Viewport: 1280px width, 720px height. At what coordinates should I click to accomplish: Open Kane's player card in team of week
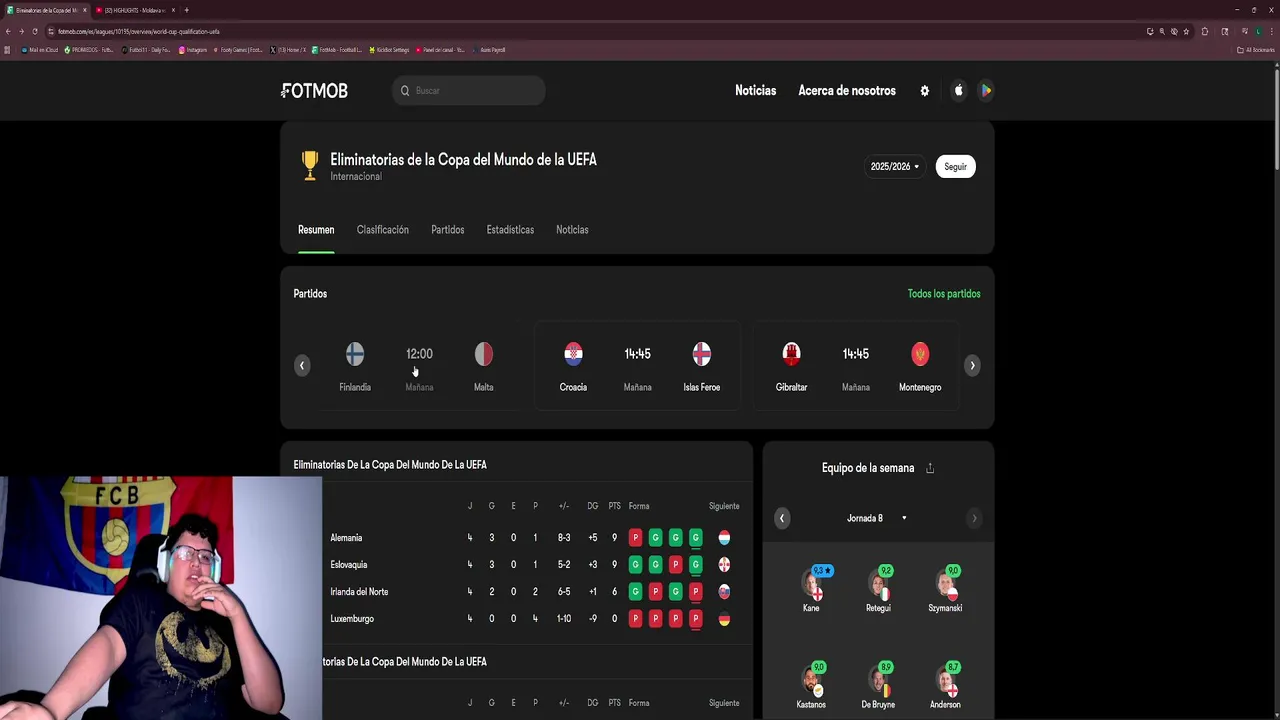pyautogui.click(x=811, y=589)
